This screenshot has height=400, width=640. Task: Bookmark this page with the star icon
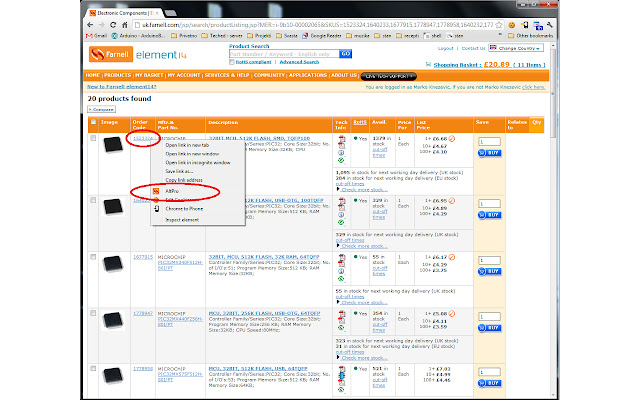[x=499, y=25]
